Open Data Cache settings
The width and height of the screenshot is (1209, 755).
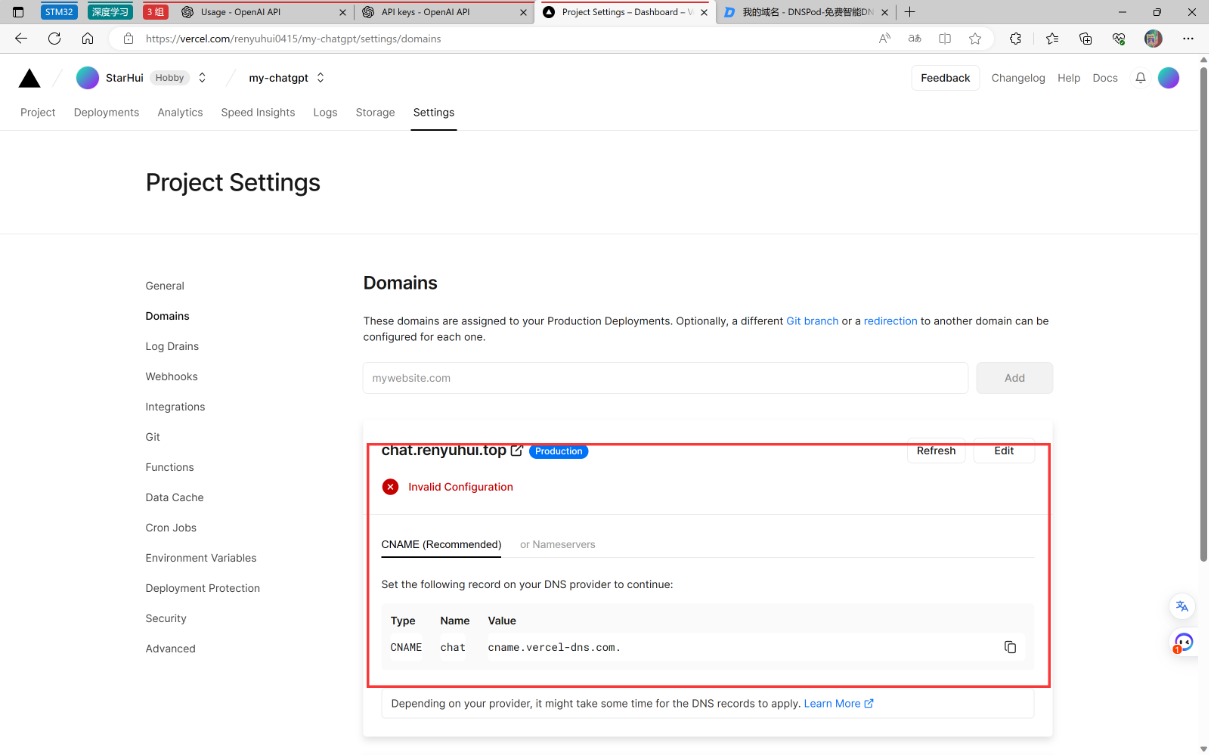[174, 498]
